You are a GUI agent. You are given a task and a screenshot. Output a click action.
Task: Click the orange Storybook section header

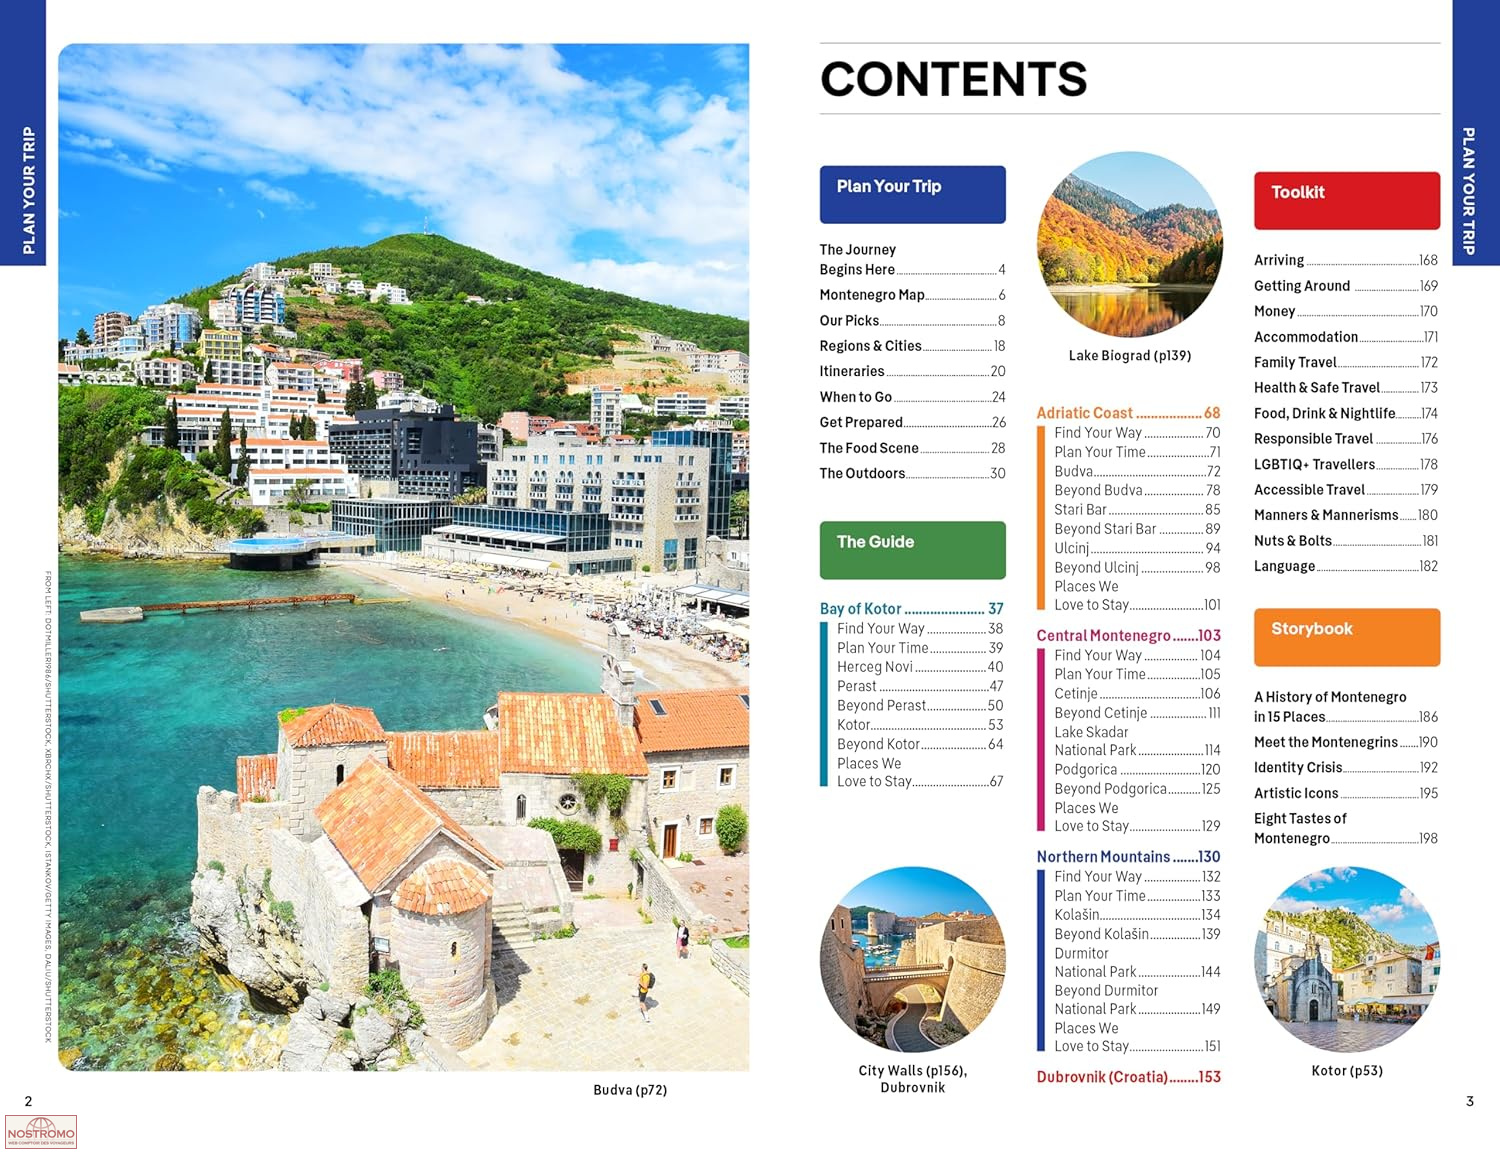coord(1346,637)
